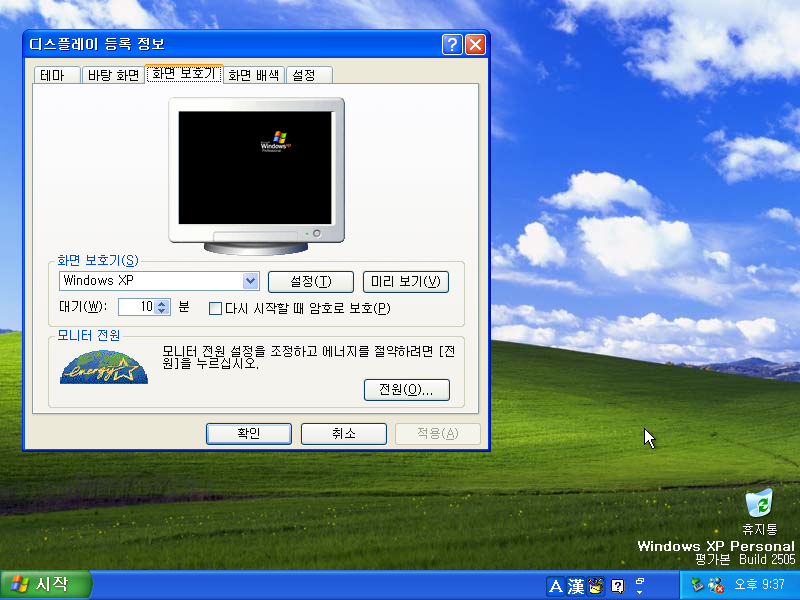This screenshot has width=800, height=600.
Task: Confirm with the 확인 button
Action: coord(249,434)
